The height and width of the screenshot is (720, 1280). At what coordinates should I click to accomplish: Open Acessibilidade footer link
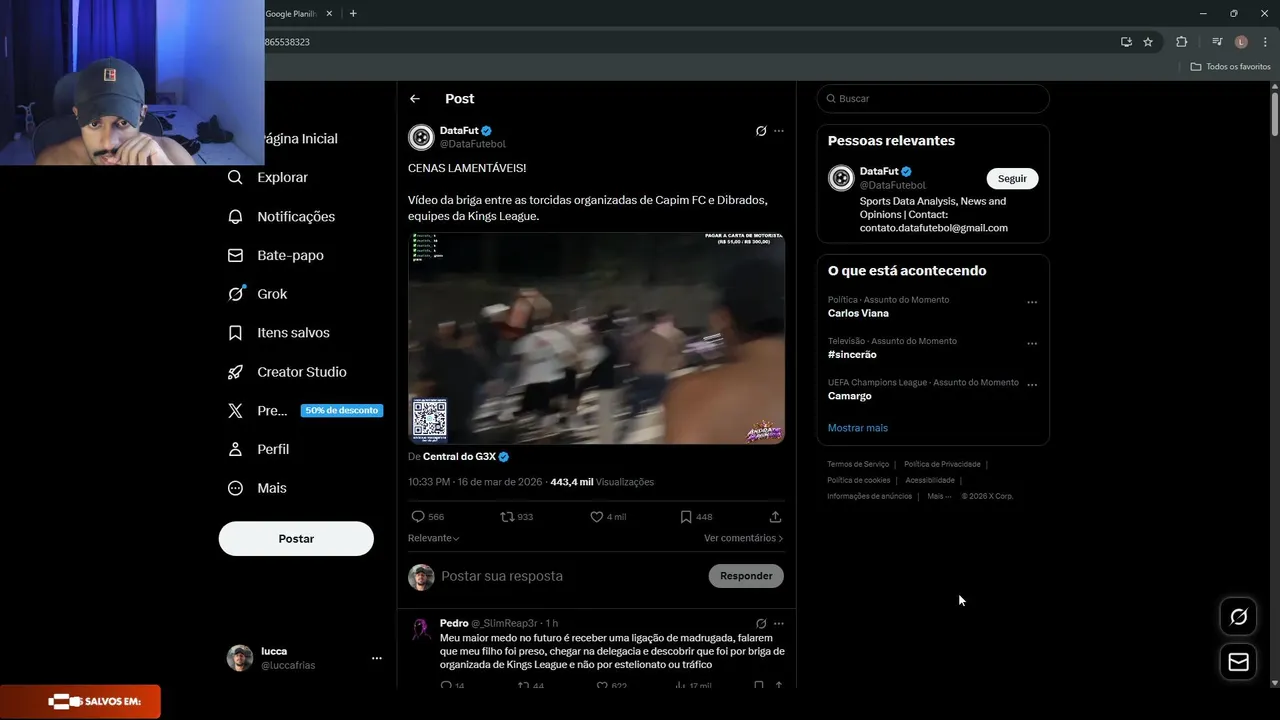(x=930, y=481)
